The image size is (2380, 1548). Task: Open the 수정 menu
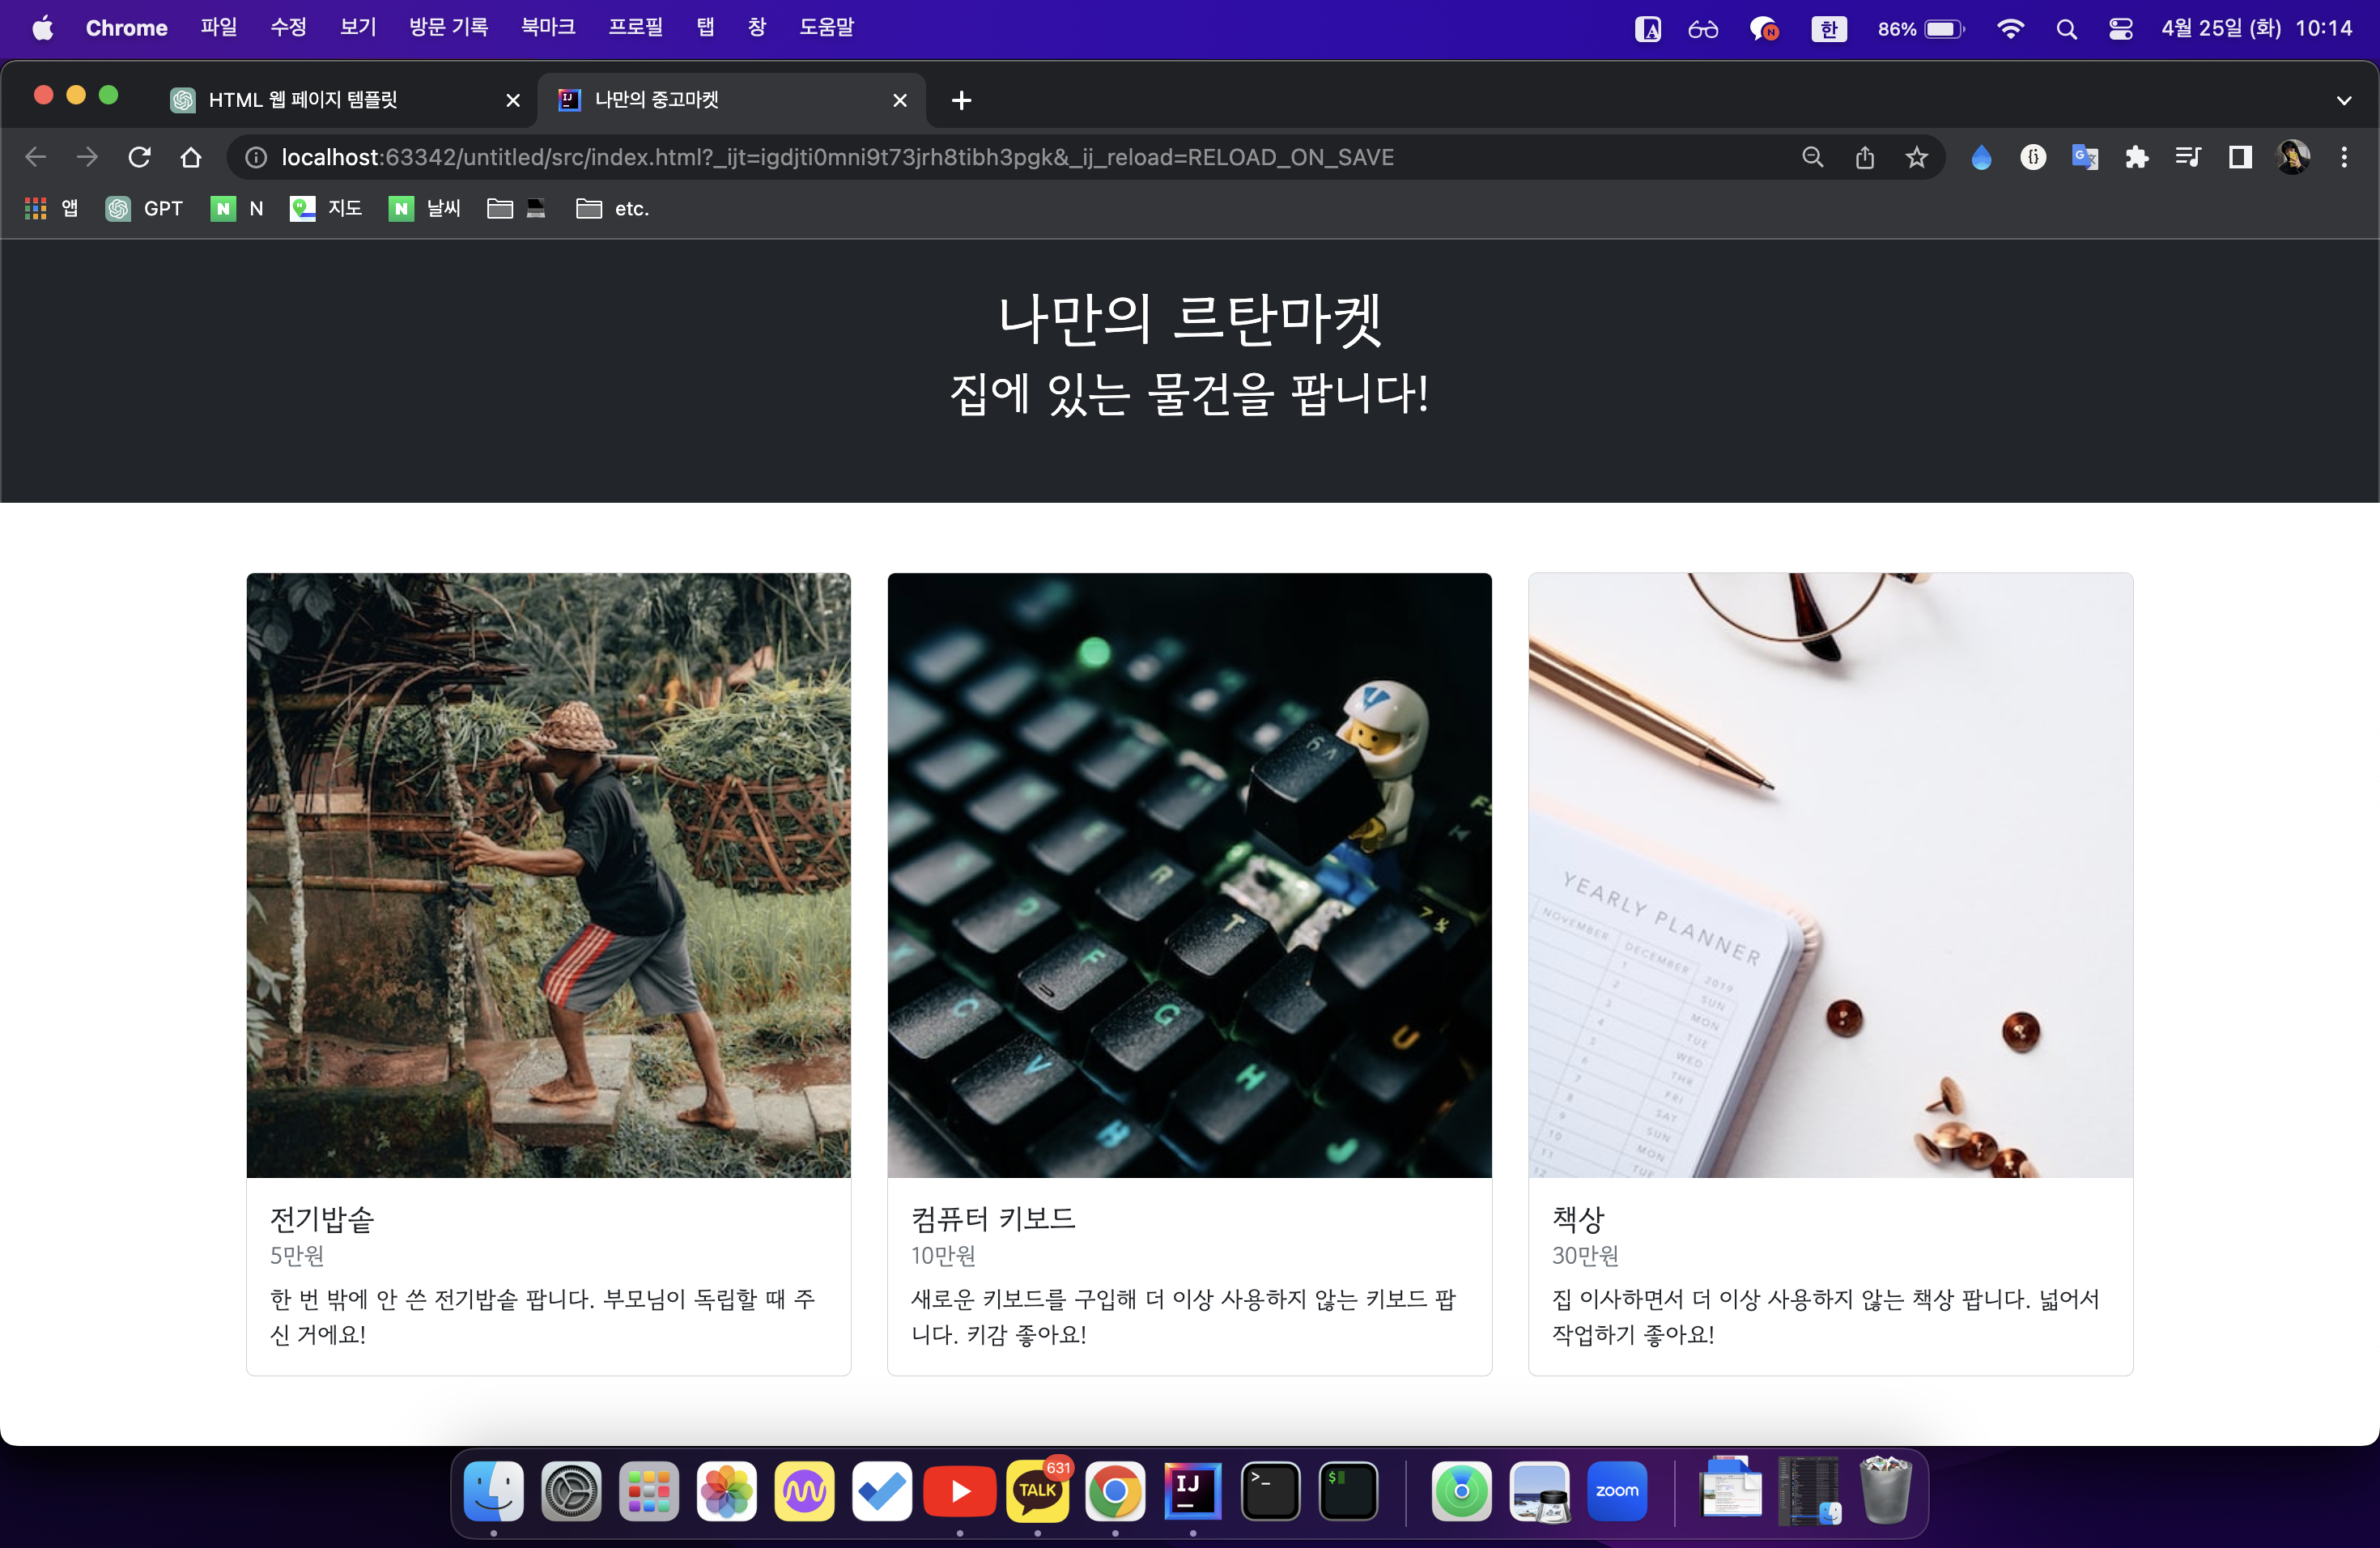288,28
